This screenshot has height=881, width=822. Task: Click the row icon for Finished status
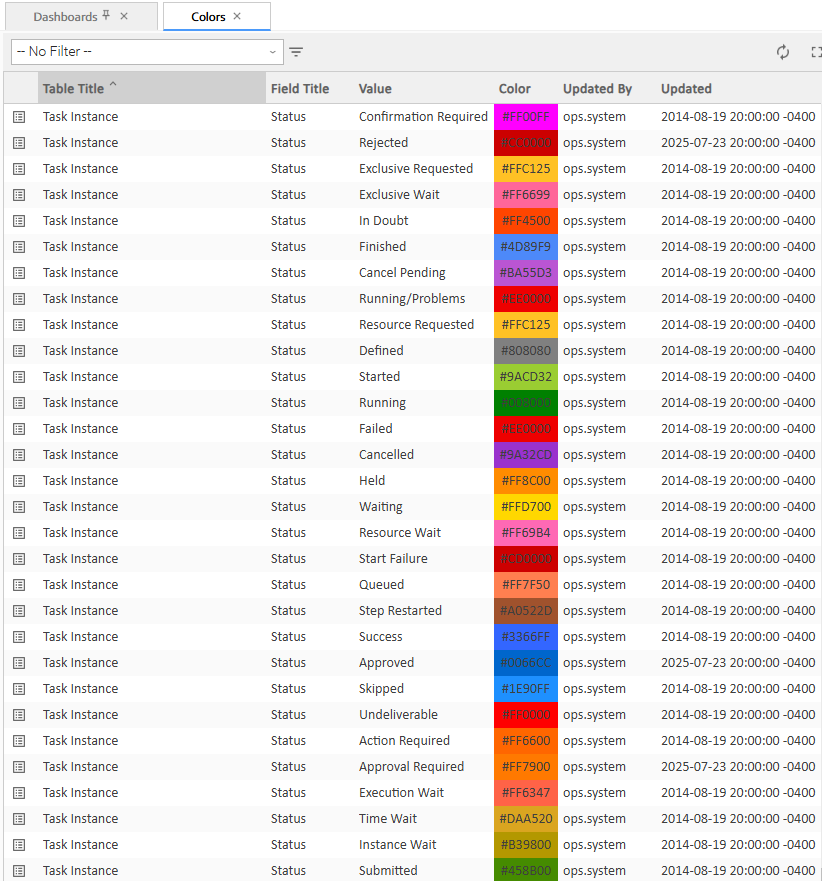[x=19, y=247]
